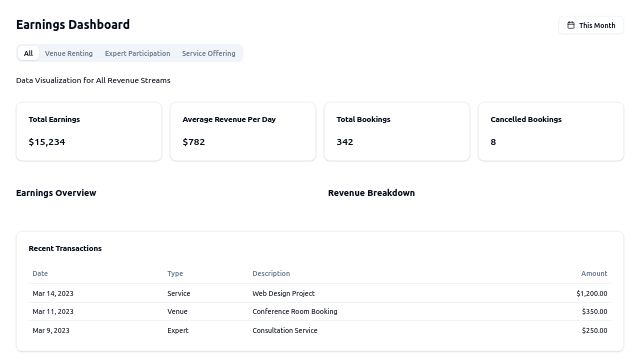Click the Earnings Overview heading
This screenshot has width=640, height=360.
point(56,193)
